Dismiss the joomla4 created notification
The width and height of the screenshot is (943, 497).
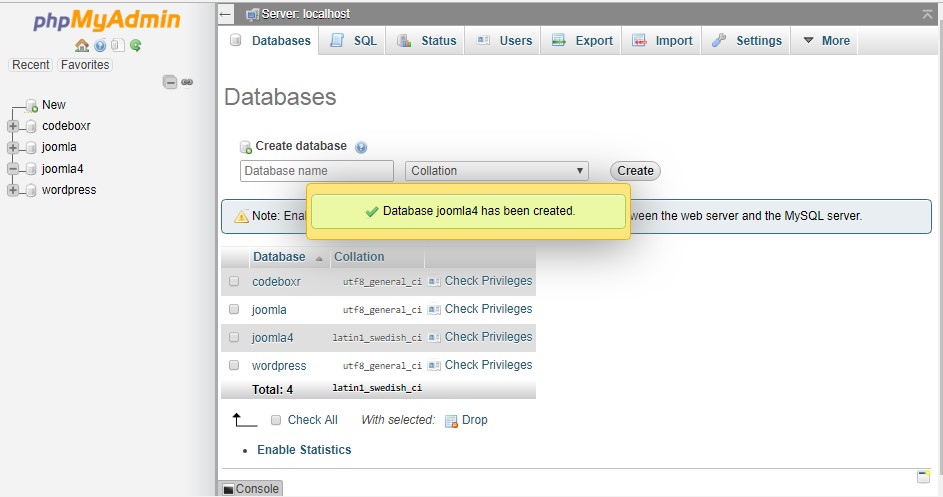[x=468, y=211]
